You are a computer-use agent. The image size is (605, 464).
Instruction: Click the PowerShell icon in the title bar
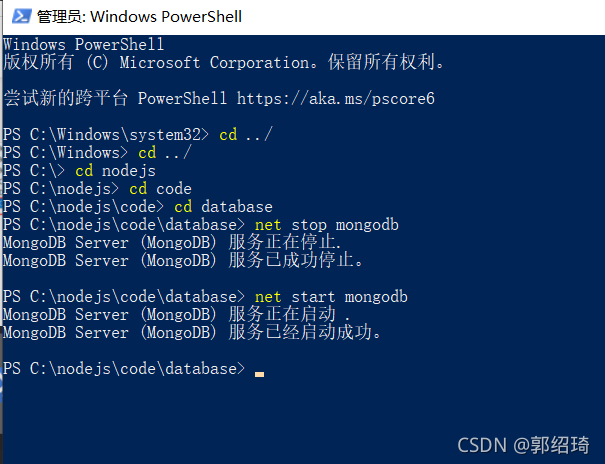tap(18, 17)
